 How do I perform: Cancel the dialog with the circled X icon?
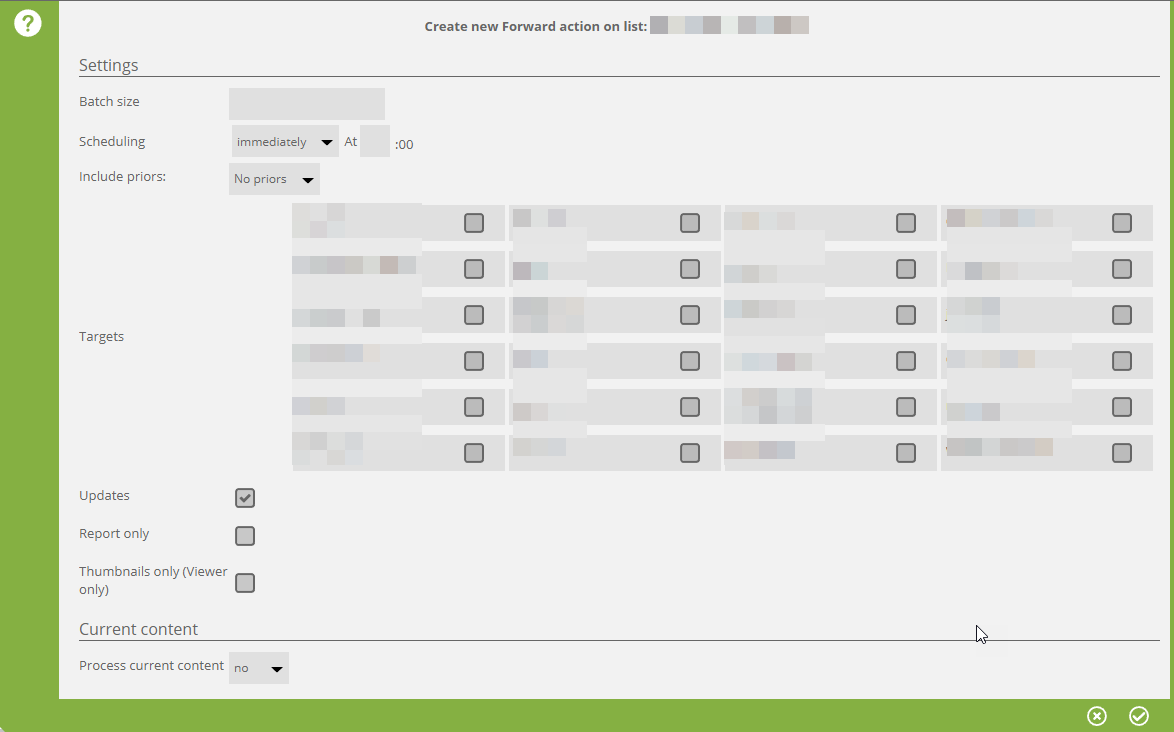(x=1097, y=716)
